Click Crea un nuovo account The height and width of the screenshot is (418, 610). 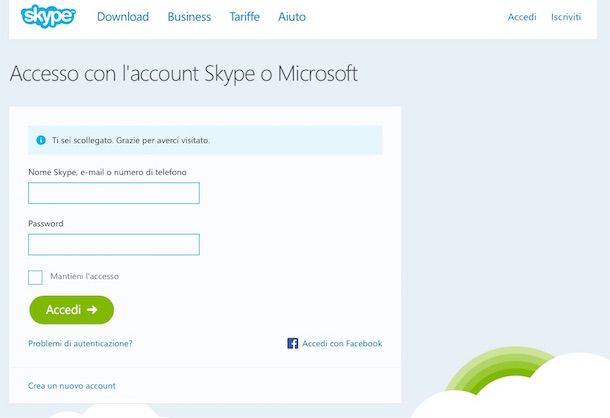[x=72, y=386]
